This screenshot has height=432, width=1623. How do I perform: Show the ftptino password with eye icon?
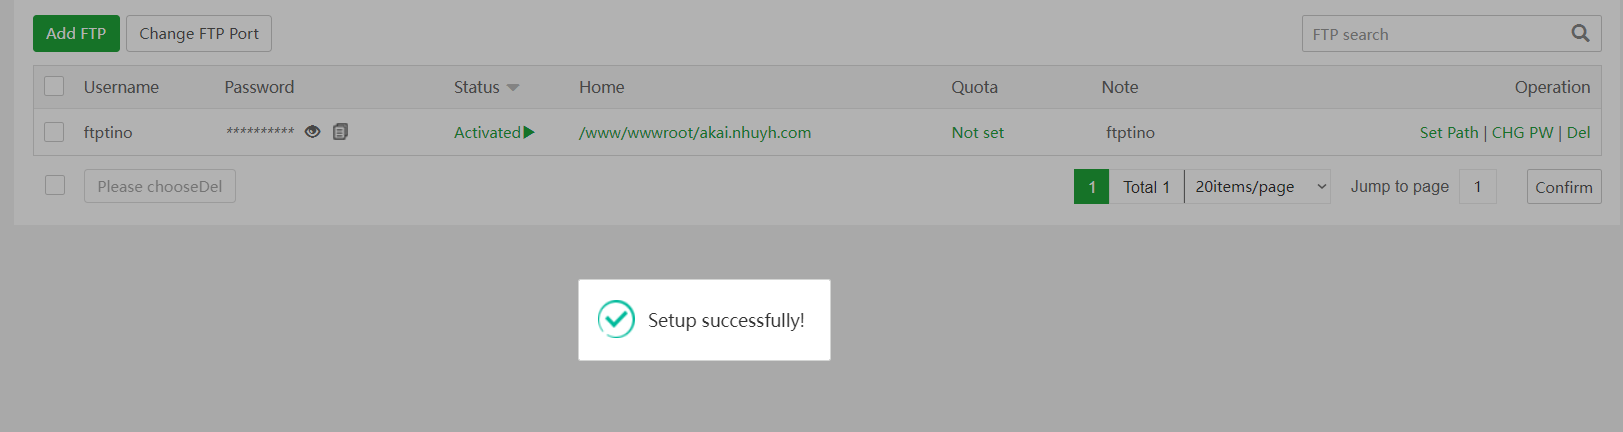[312, 132]
